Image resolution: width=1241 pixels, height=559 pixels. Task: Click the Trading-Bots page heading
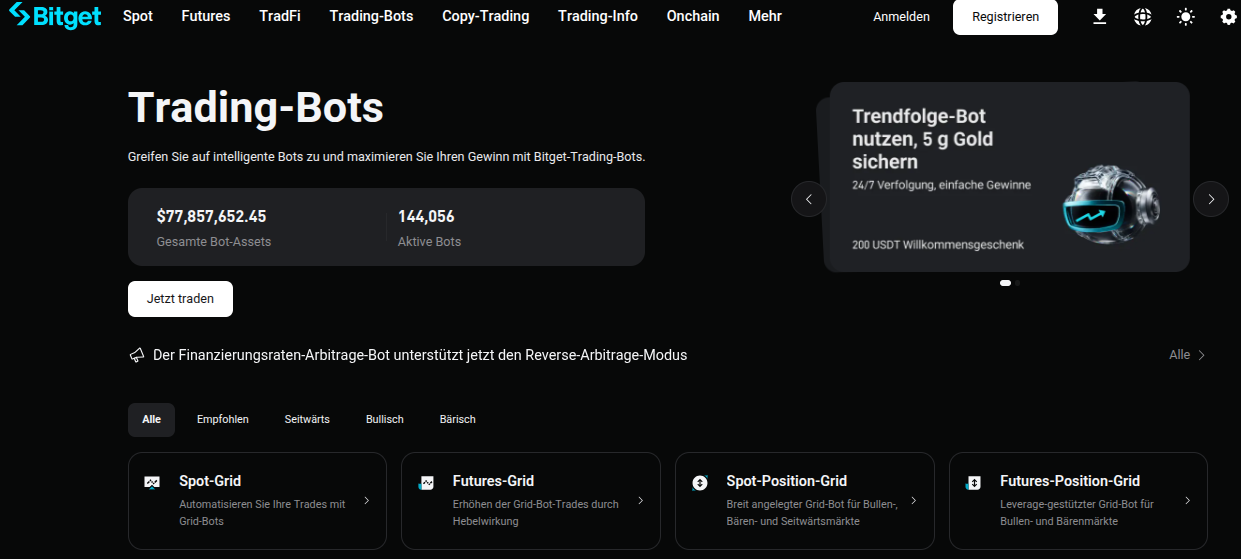coord(256,107)
